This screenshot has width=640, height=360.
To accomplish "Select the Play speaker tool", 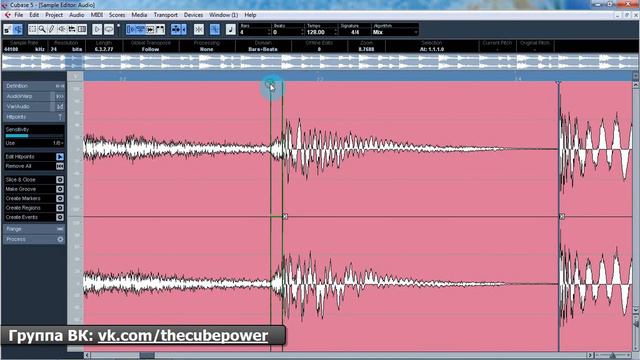I will coord(62,29).
